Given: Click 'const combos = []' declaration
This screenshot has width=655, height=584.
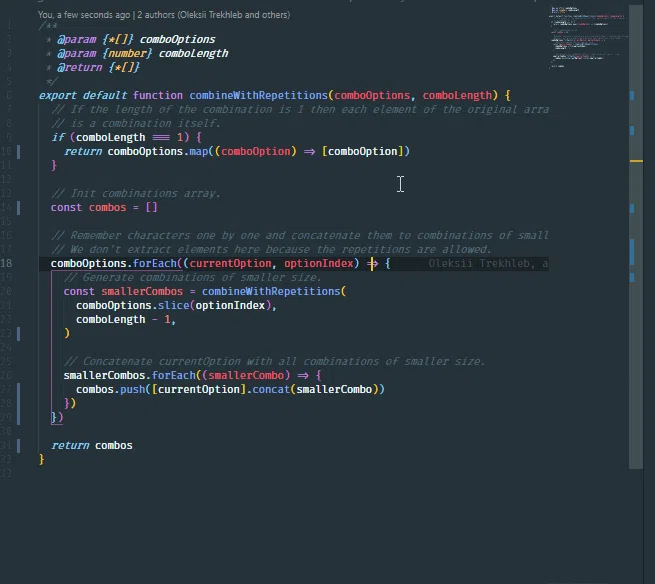Looking at the screenshot, I should [x=104, y=207].
